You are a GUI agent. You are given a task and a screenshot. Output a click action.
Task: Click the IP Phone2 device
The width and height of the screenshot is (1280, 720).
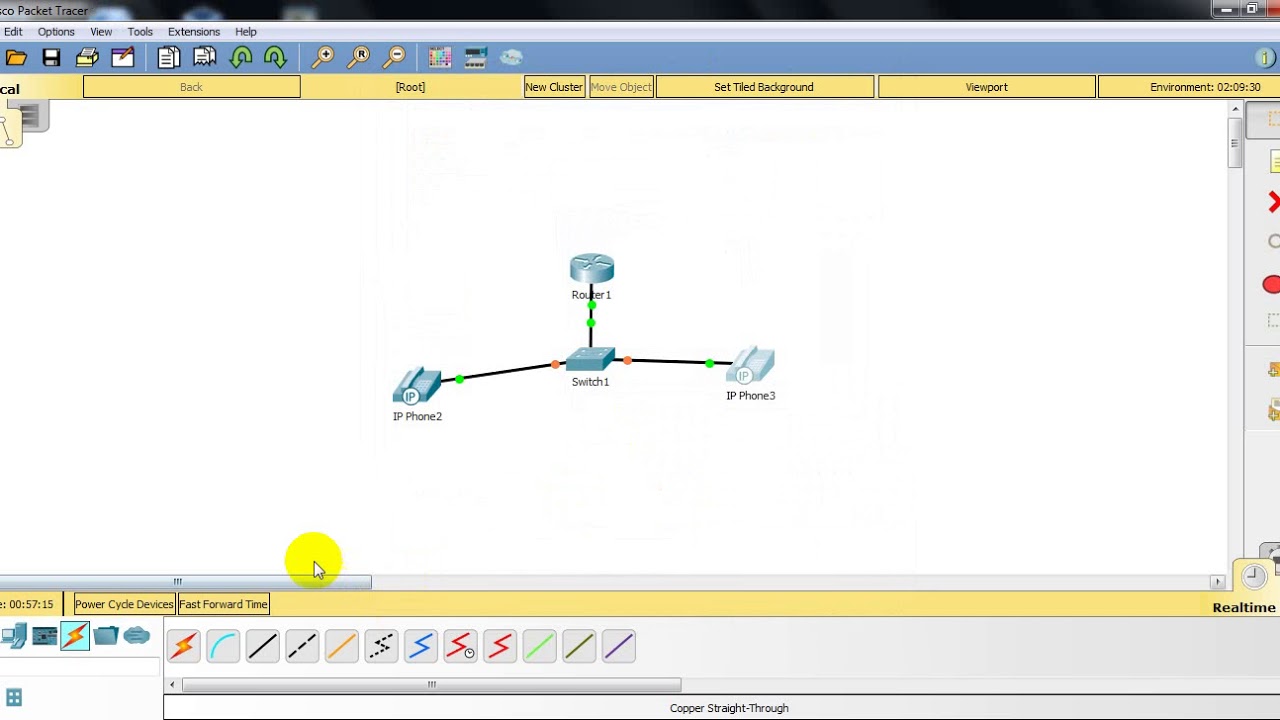[417, 386]
